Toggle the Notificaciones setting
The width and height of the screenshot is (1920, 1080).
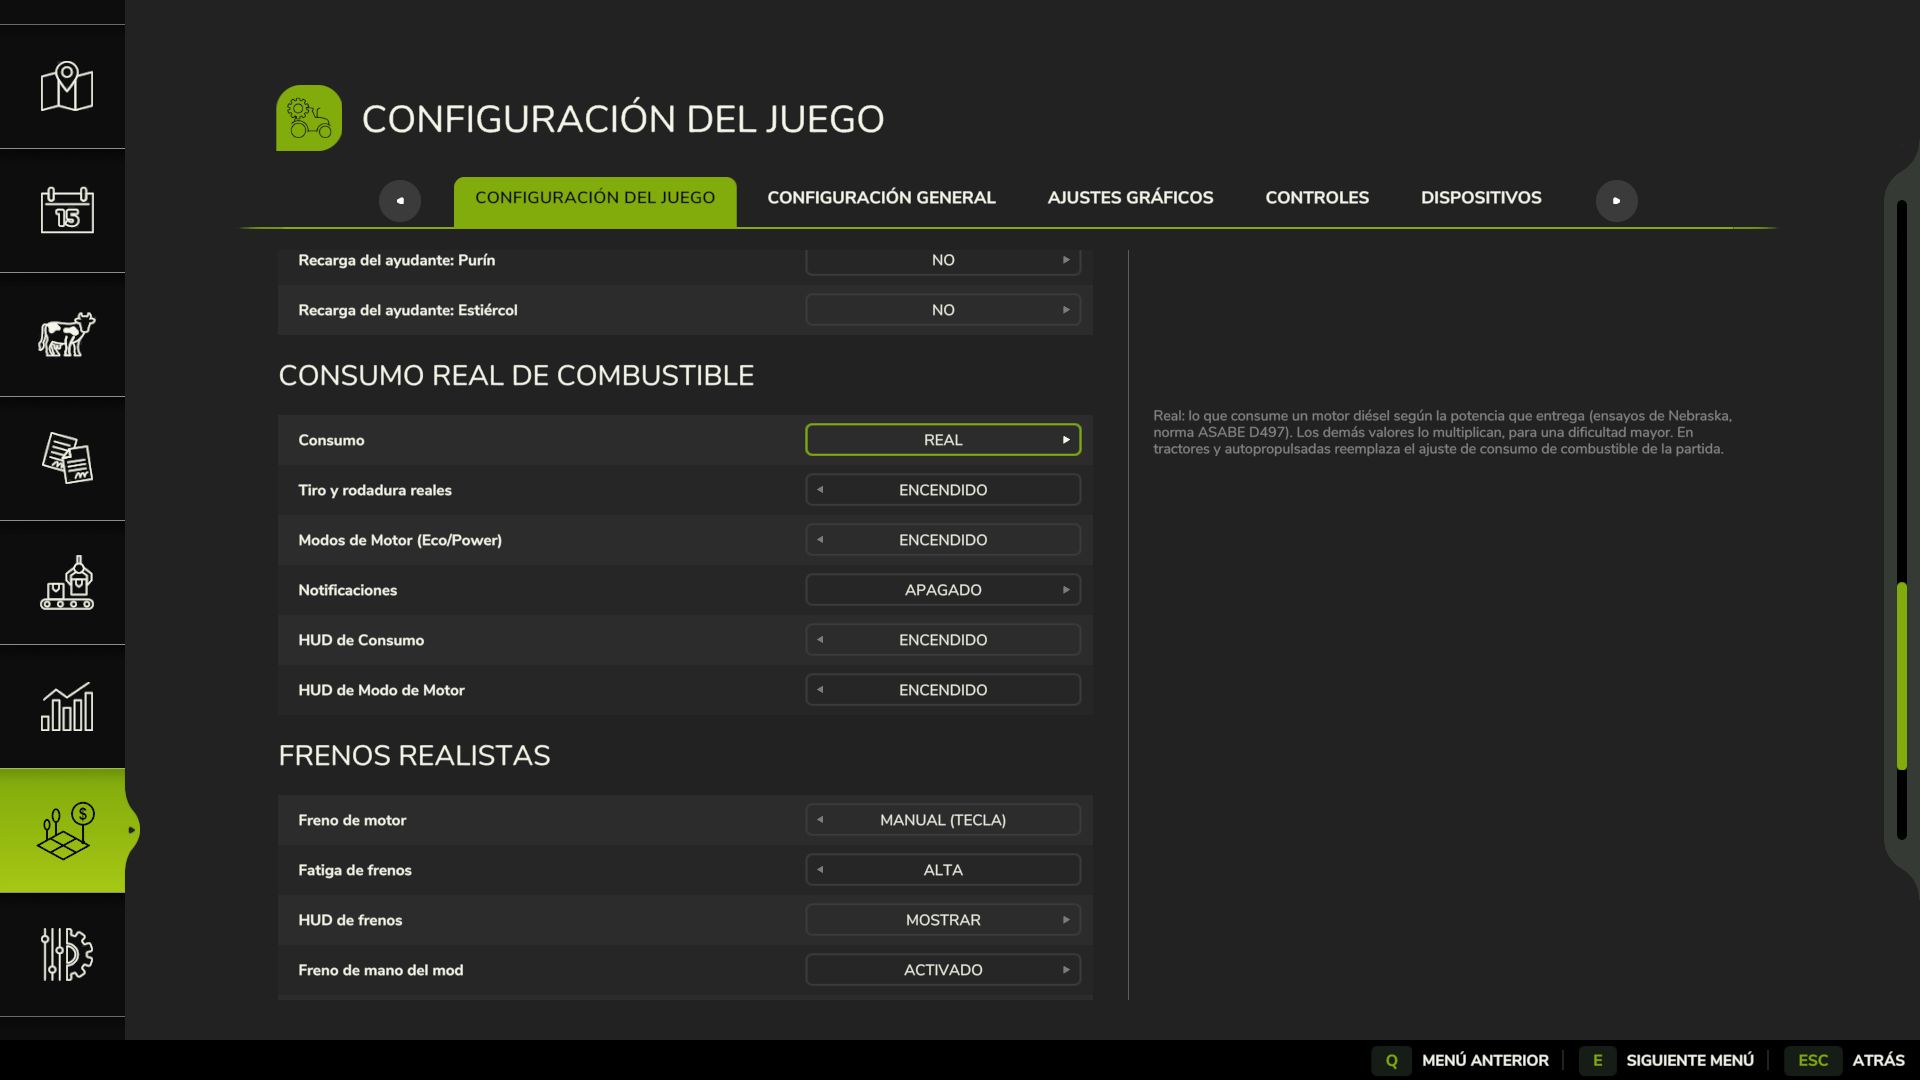[943, 590]
